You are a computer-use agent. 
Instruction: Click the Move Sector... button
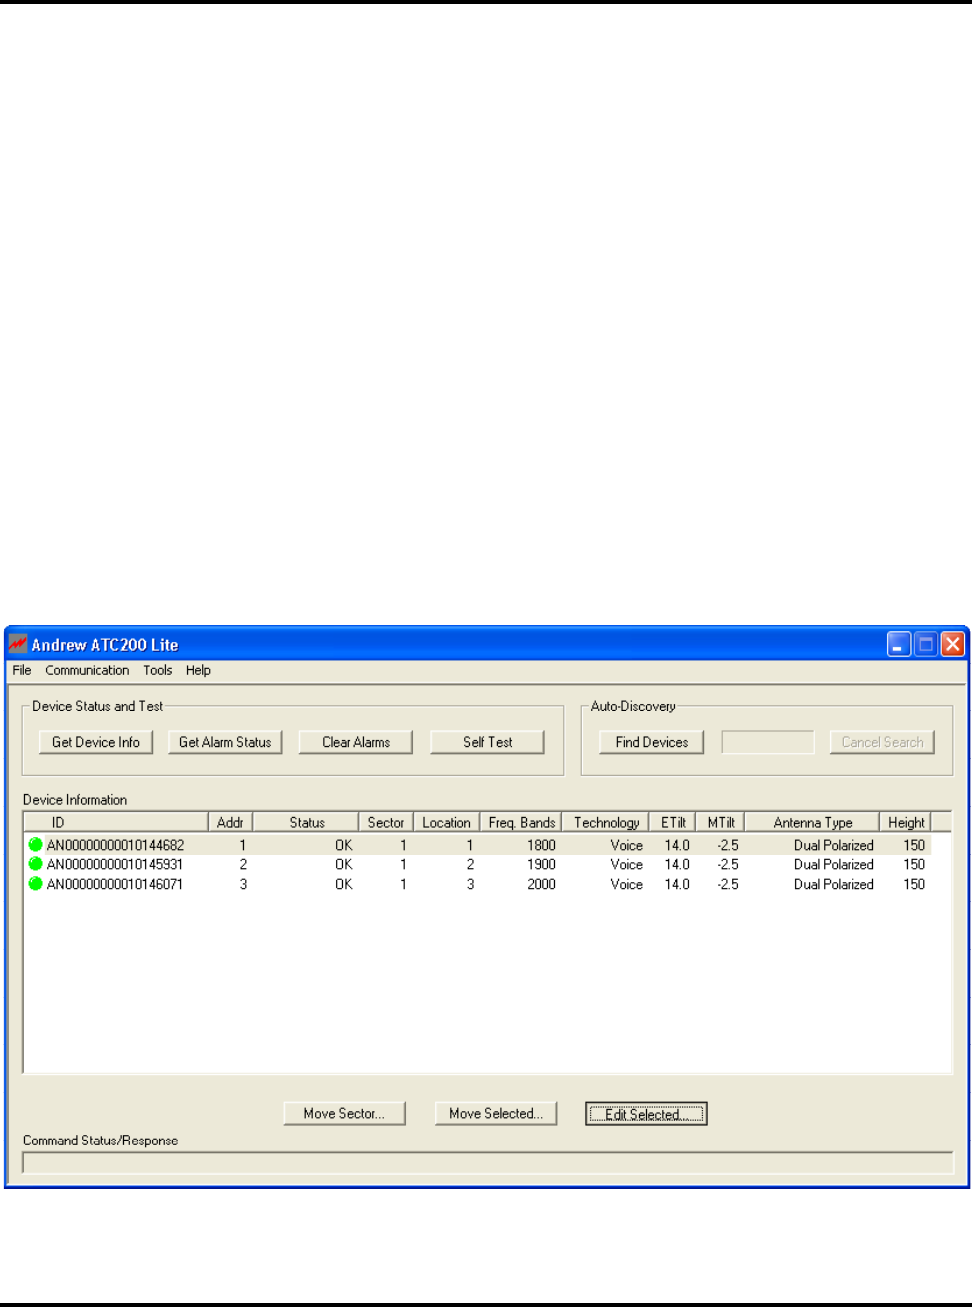tap(344, 1113)
